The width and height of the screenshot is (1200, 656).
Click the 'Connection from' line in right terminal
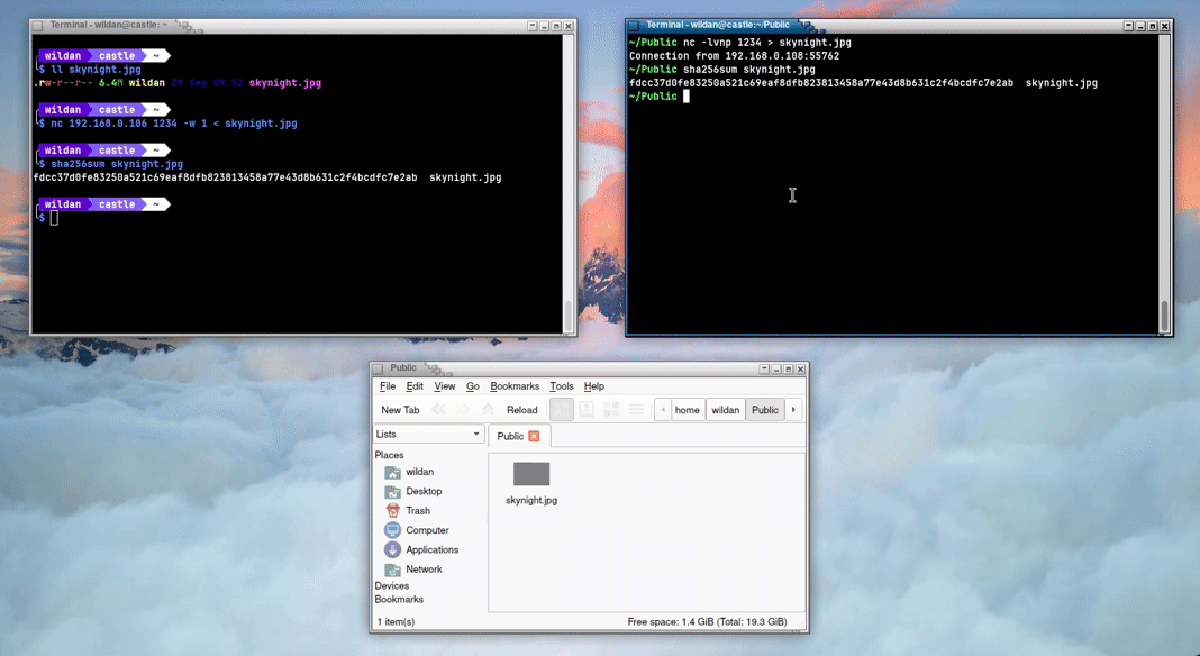click(x=734, y=57)
